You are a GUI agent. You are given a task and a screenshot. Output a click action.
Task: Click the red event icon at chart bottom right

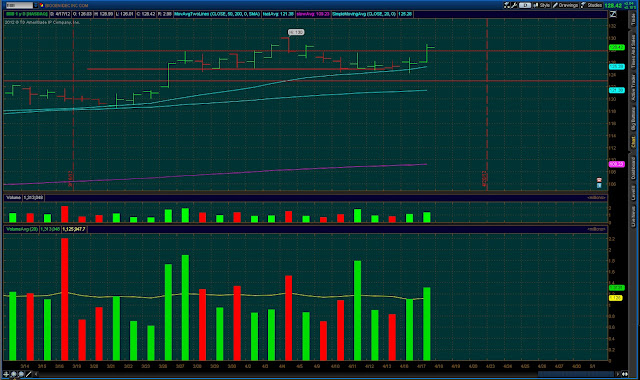coord(599,180)
